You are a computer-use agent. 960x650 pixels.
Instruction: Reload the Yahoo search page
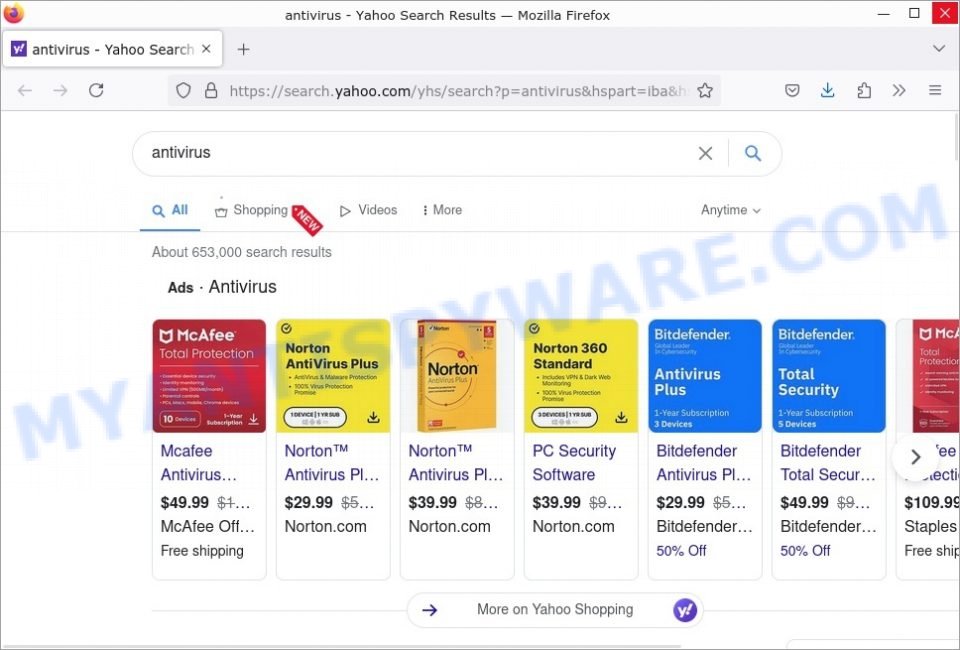(x=96, y=91)
